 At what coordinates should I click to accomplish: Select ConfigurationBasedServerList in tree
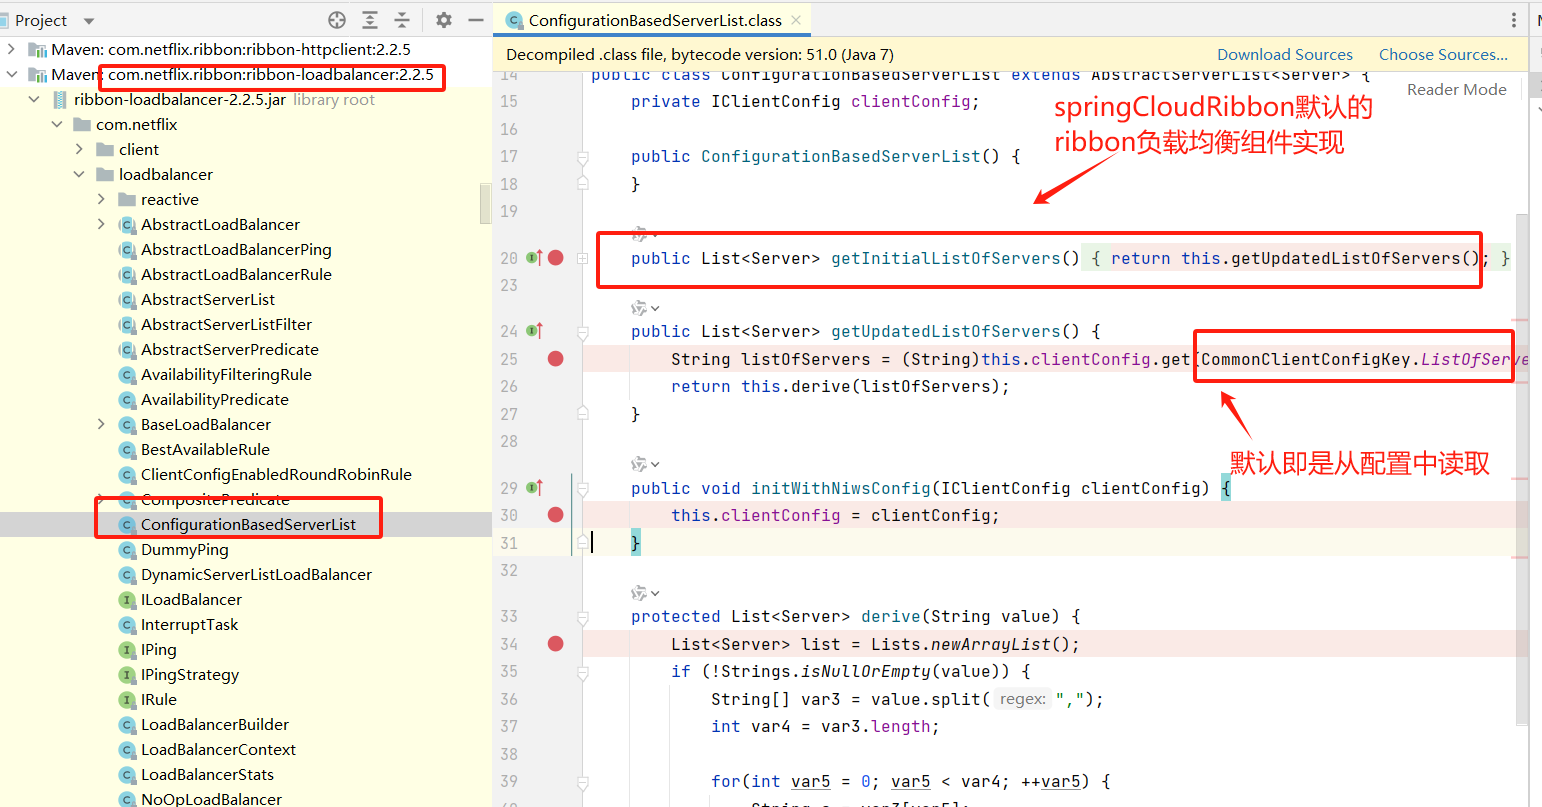(x=248, y=524)
